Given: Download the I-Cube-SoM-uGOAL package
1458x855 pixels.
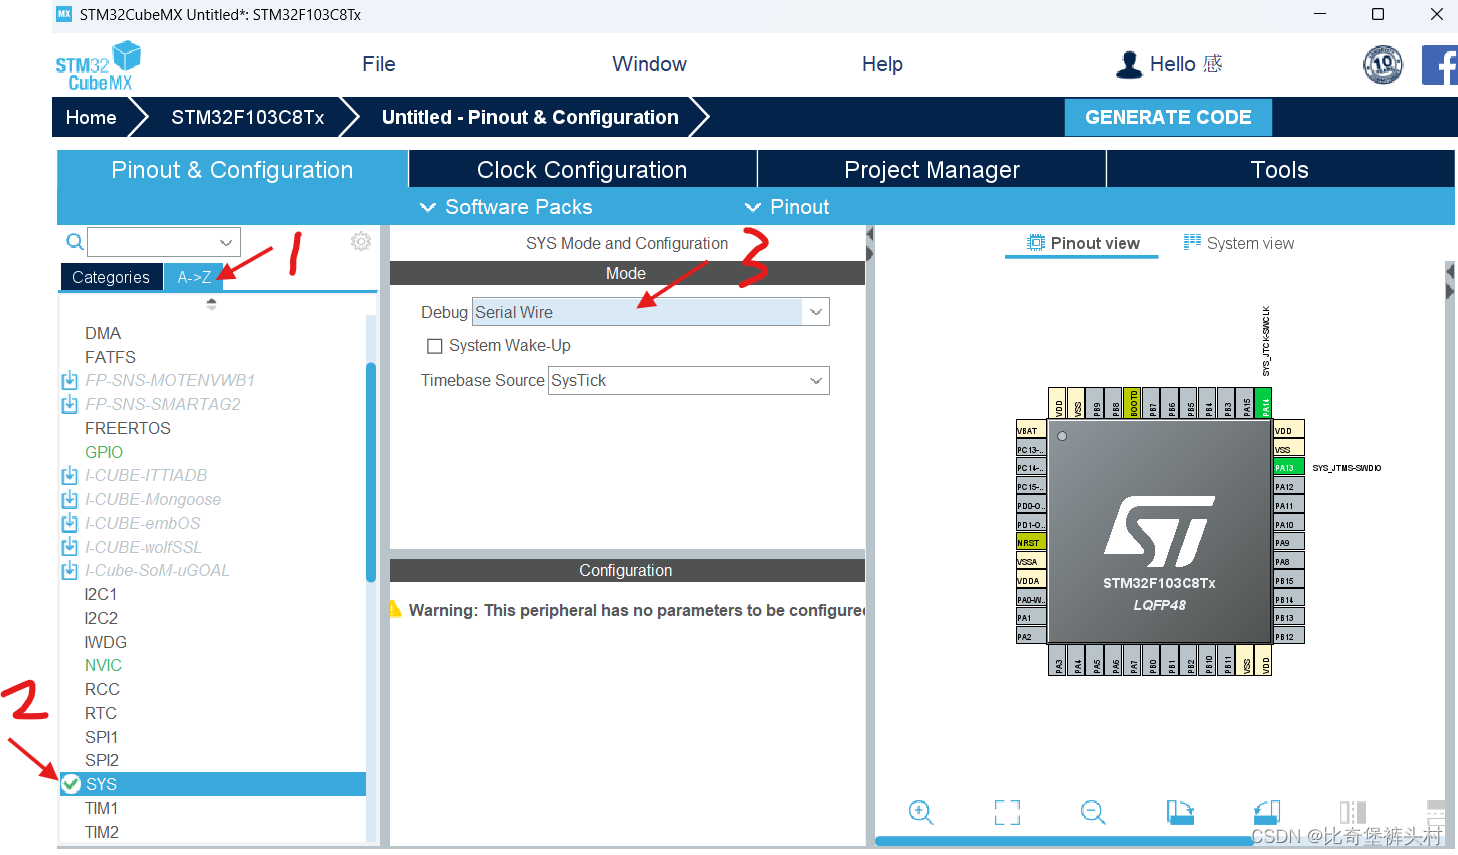Looking at the screenshot, I should (x=69, y=571).
